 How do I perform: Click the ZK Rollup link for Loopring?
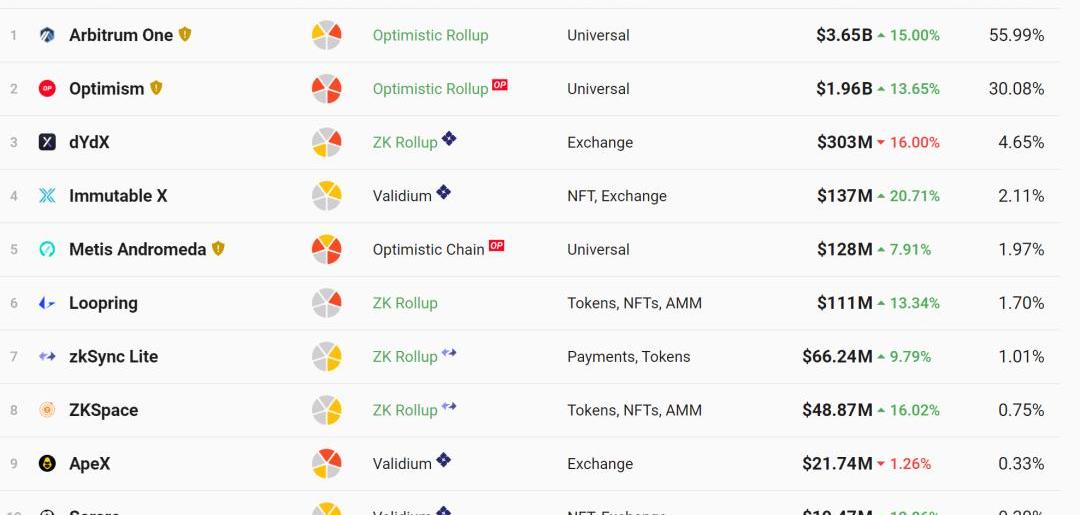click(x=405, y=303)
